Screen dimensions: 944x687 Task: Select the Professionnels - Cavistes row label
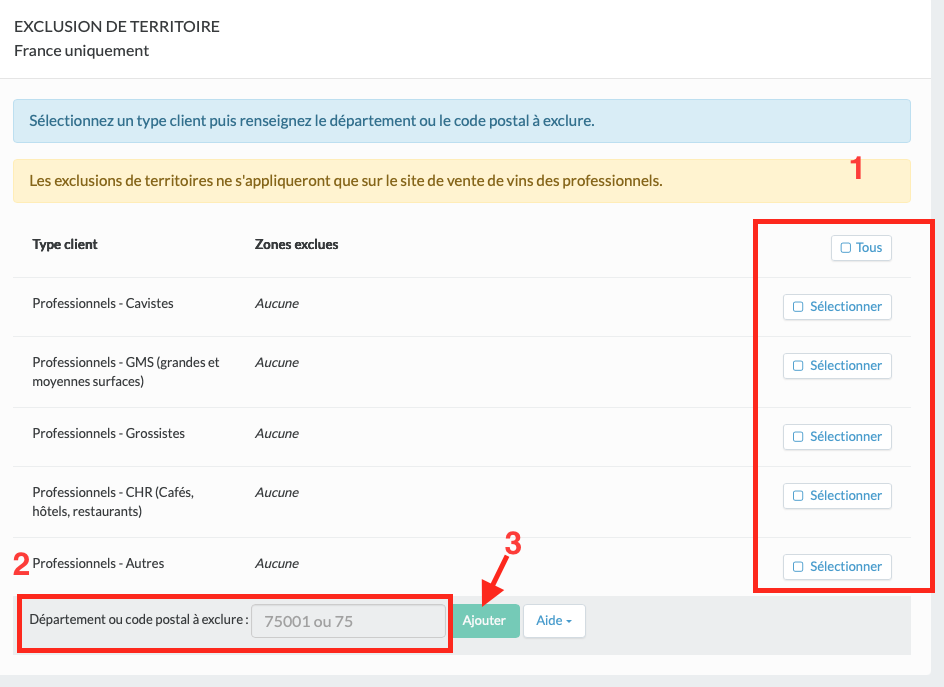(x=103, y=303)
